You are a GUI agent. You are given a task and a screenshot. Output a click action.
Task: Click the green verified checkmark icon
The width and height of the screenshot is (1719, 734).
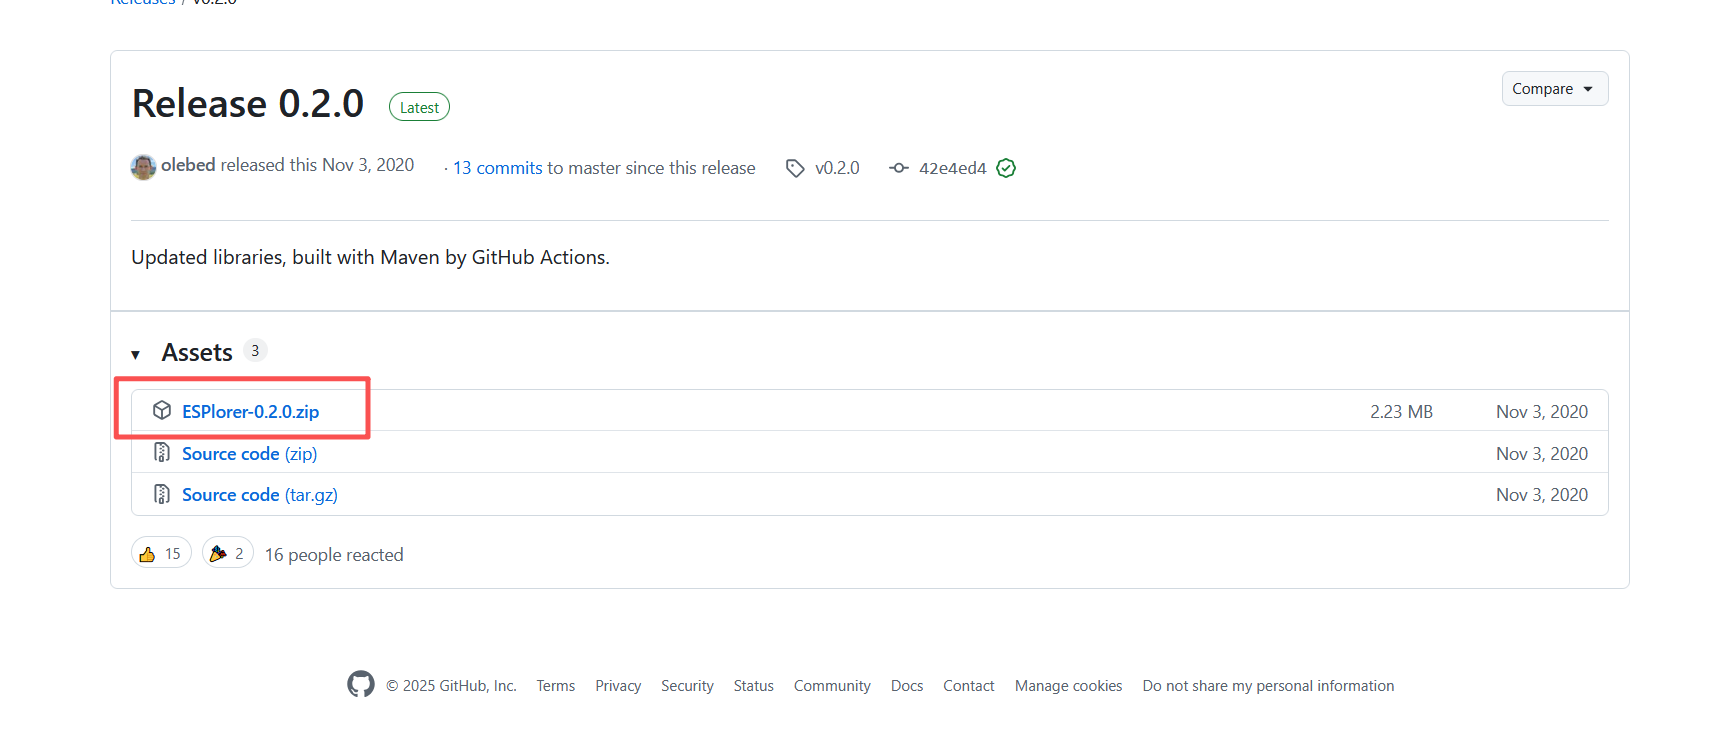click(1006, 168)
